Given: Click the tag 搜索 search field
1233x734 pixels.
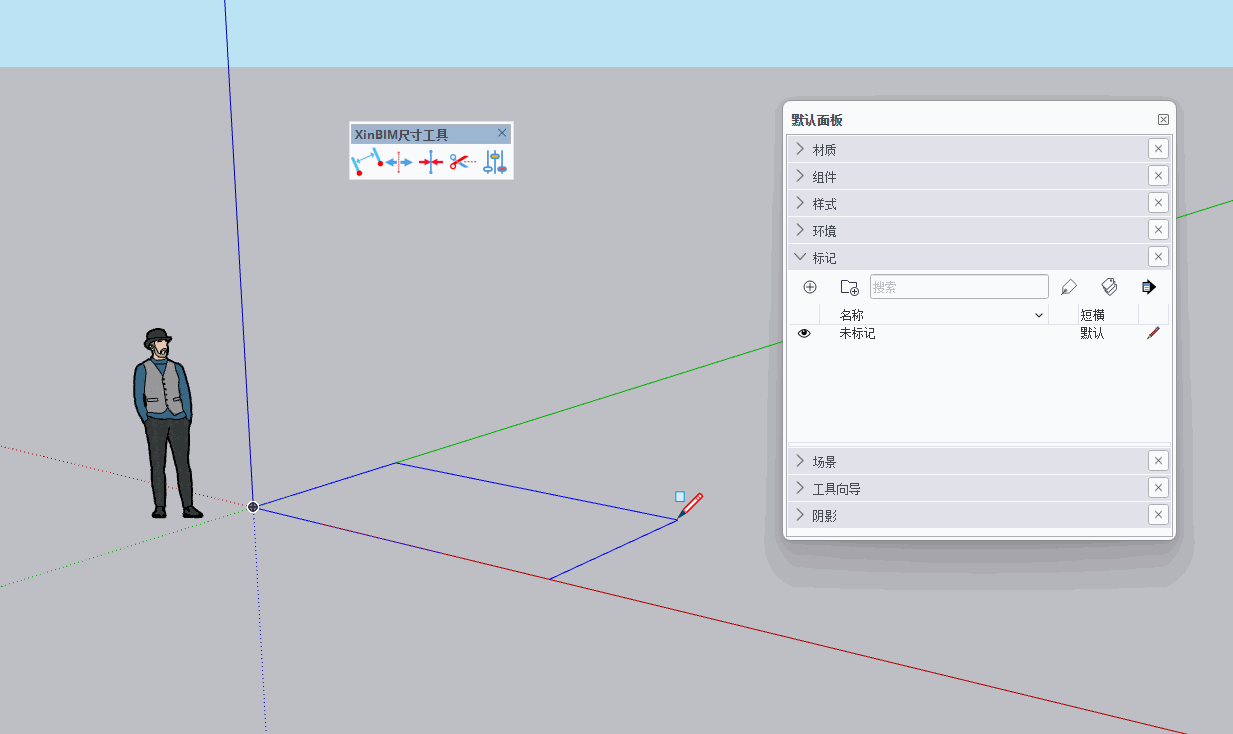Looking at the screenshot, I should point(958,287).
